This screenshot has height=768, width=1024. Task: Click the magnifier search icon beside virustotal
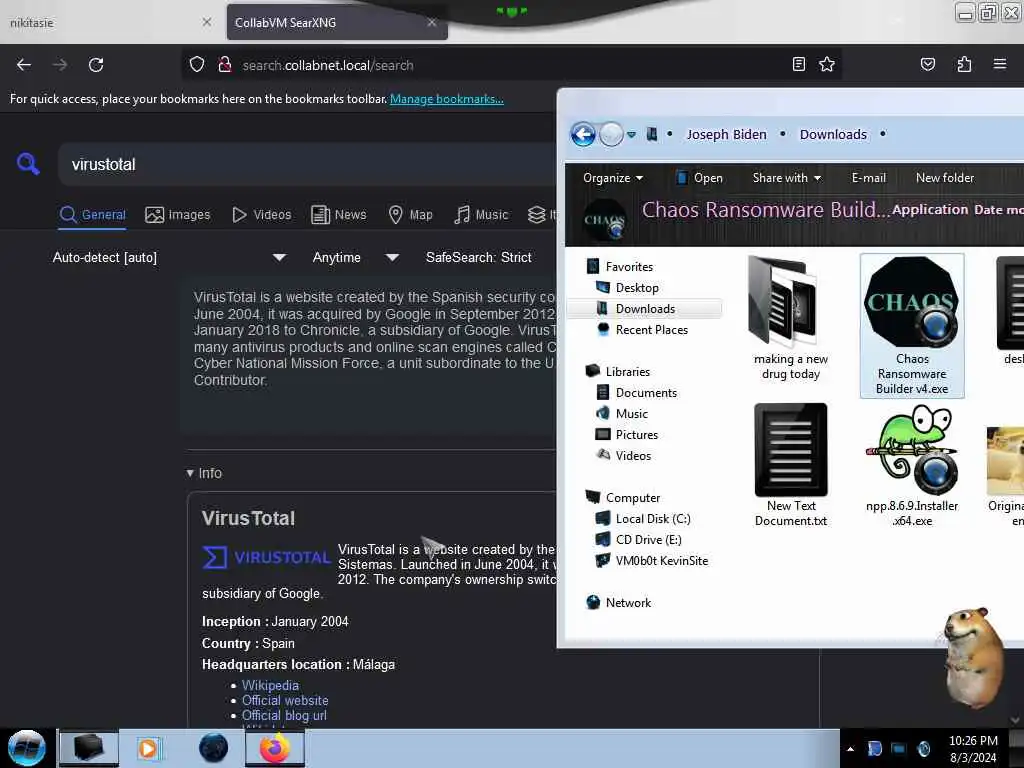click(x=28, y=163)
